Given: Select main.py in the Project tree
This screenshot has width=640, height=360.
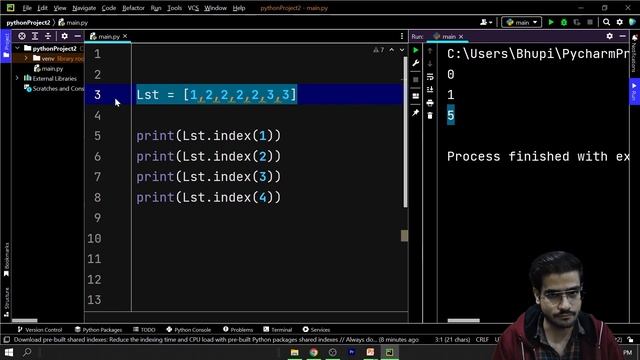Looking at the screenshot, I should pyautogui.click(x=49, y=69).
